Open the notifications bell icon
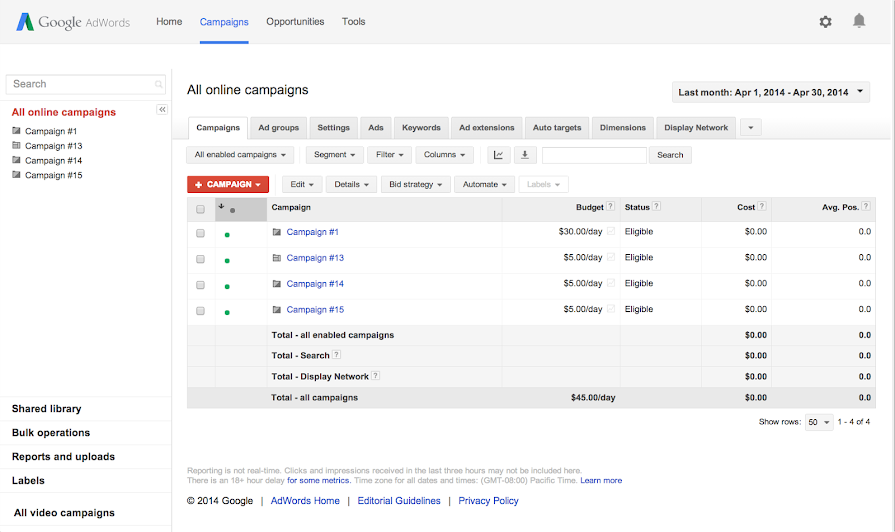This screenshot has height=532, width=895. [x=859, y=21]
